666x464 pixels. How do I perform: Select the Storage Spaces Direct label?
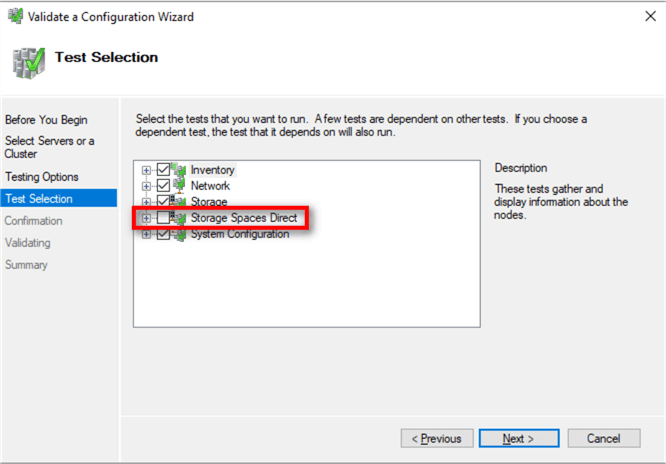[244, 218]
